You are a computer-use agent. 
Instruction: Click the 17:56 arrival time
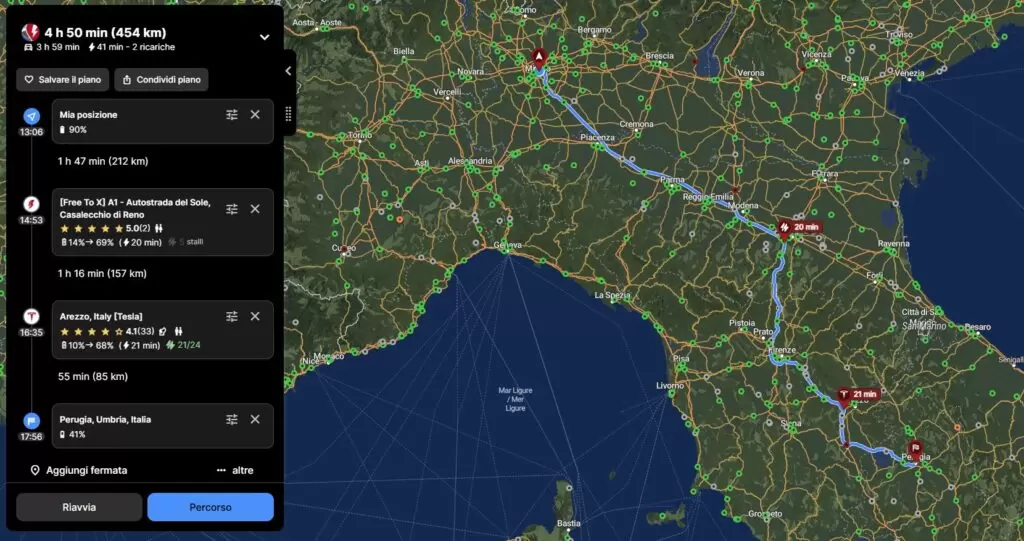pos(31,437)
